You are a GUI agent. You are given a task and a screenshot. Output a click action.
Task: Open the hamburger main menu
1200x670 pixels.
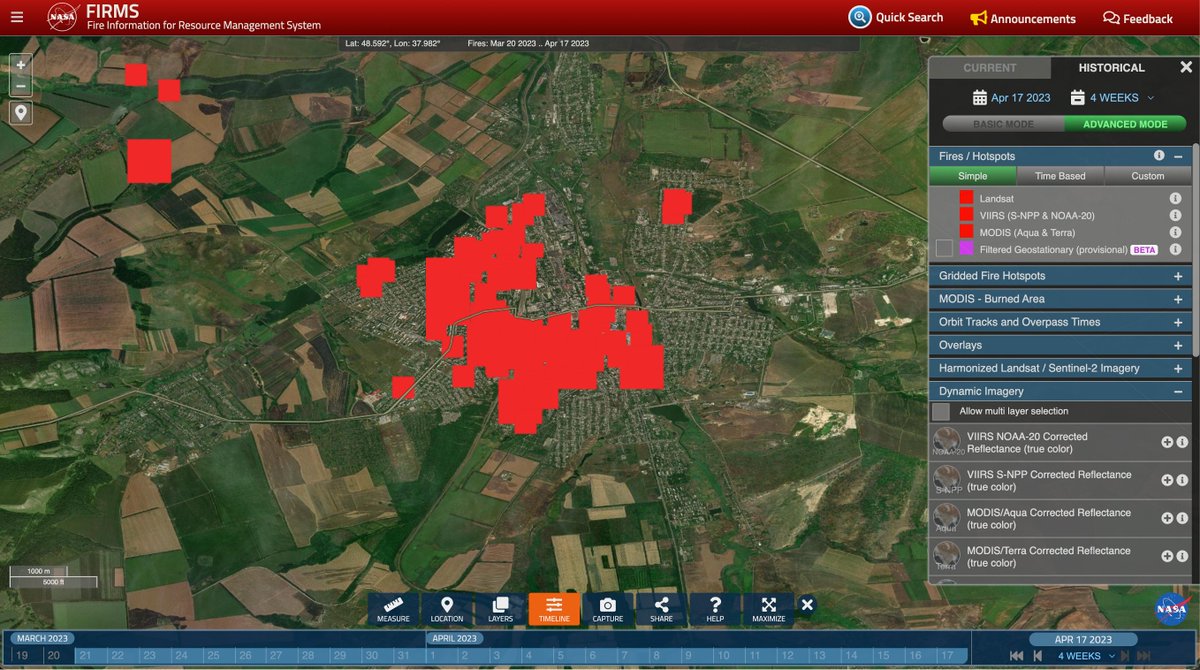[x=16, y=17]
